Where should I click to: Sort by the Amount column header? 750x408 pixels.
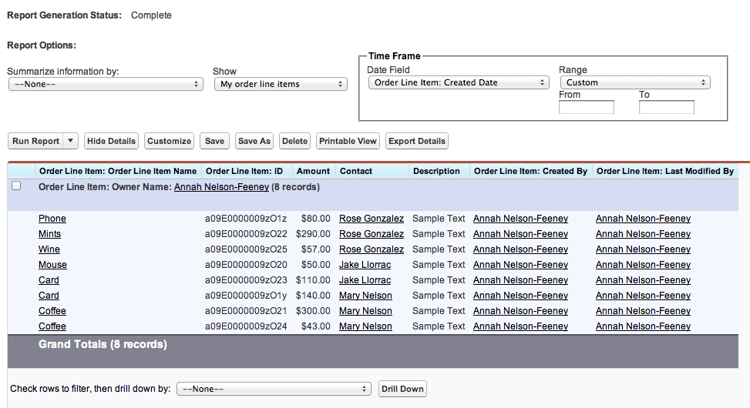313,171
